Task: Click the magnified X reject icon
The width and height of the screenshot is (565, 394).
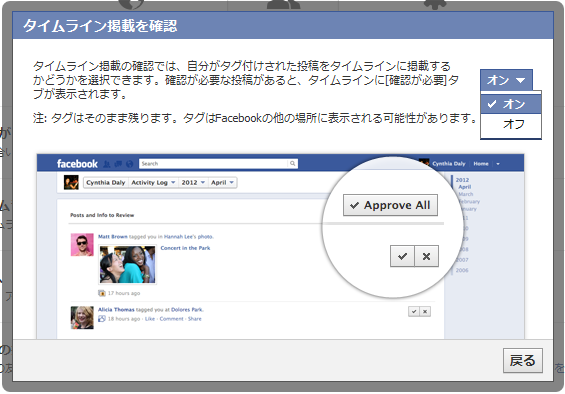Action: pos(427,256)
